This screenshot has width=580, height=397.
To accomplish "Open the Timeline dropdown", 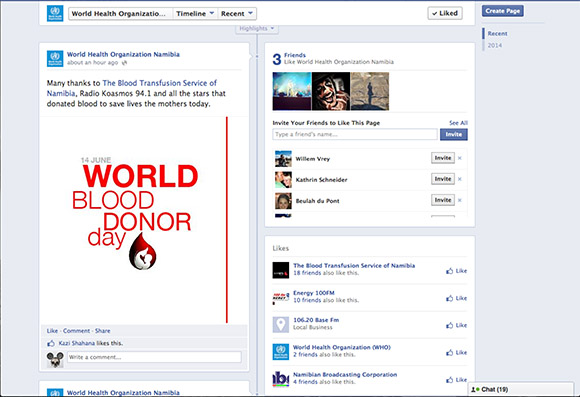I will click(x=195, y=14).
